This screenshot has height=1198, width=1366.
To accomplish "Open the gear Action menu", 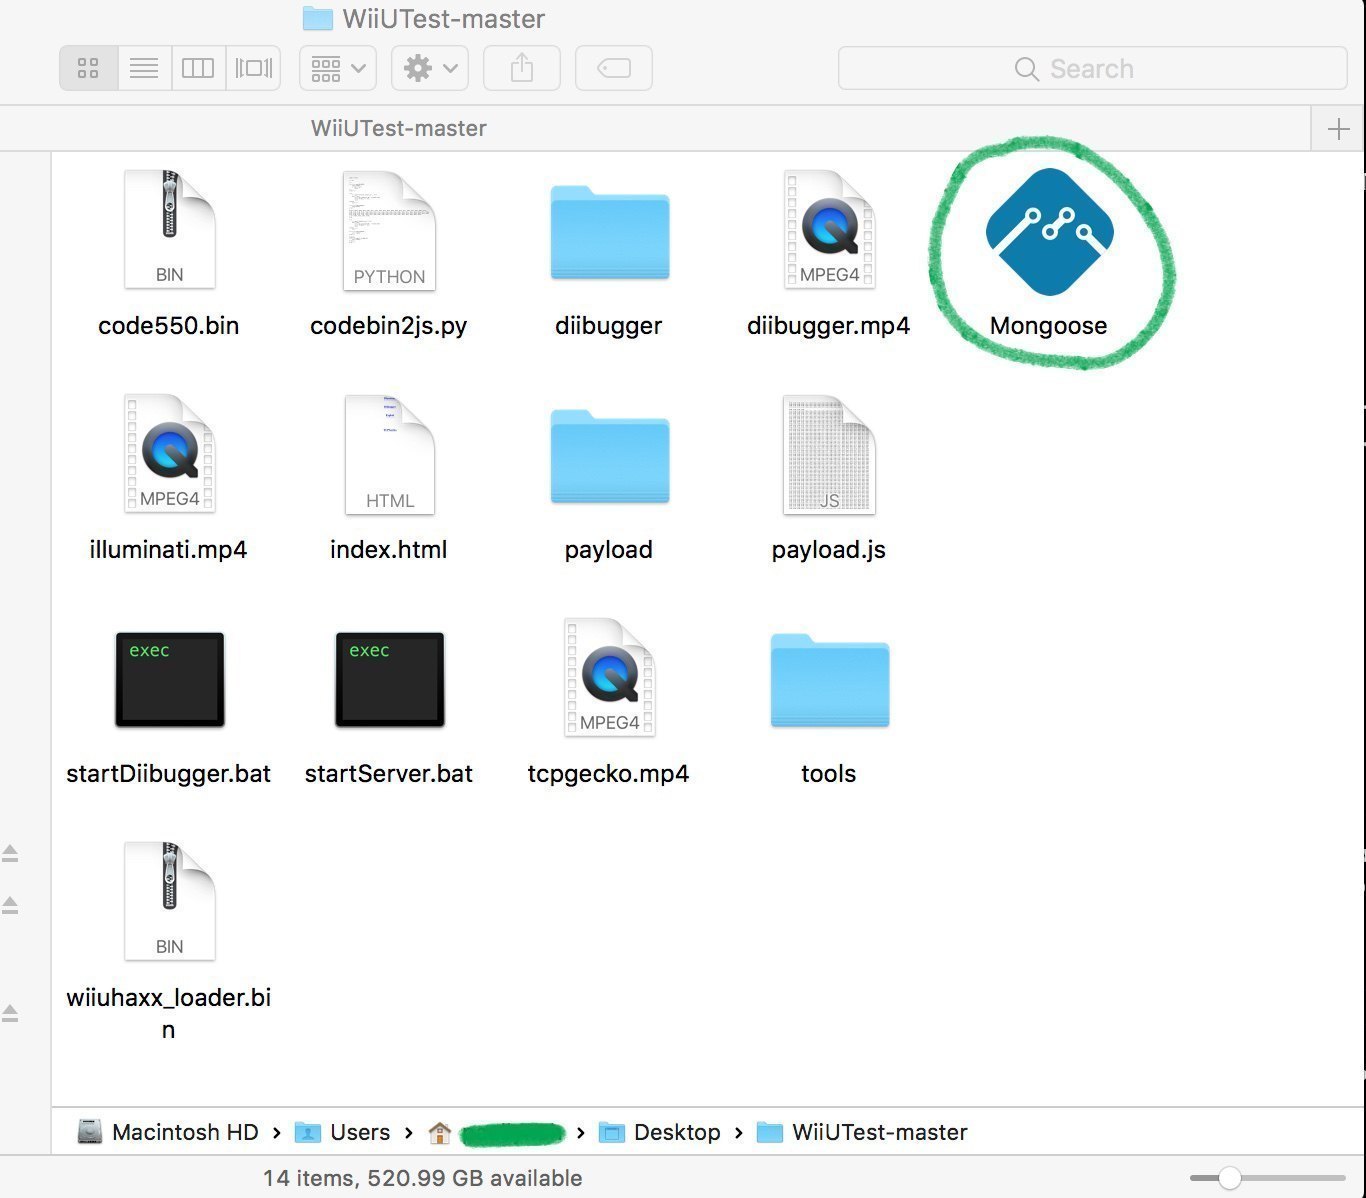I will click(430, 68).
